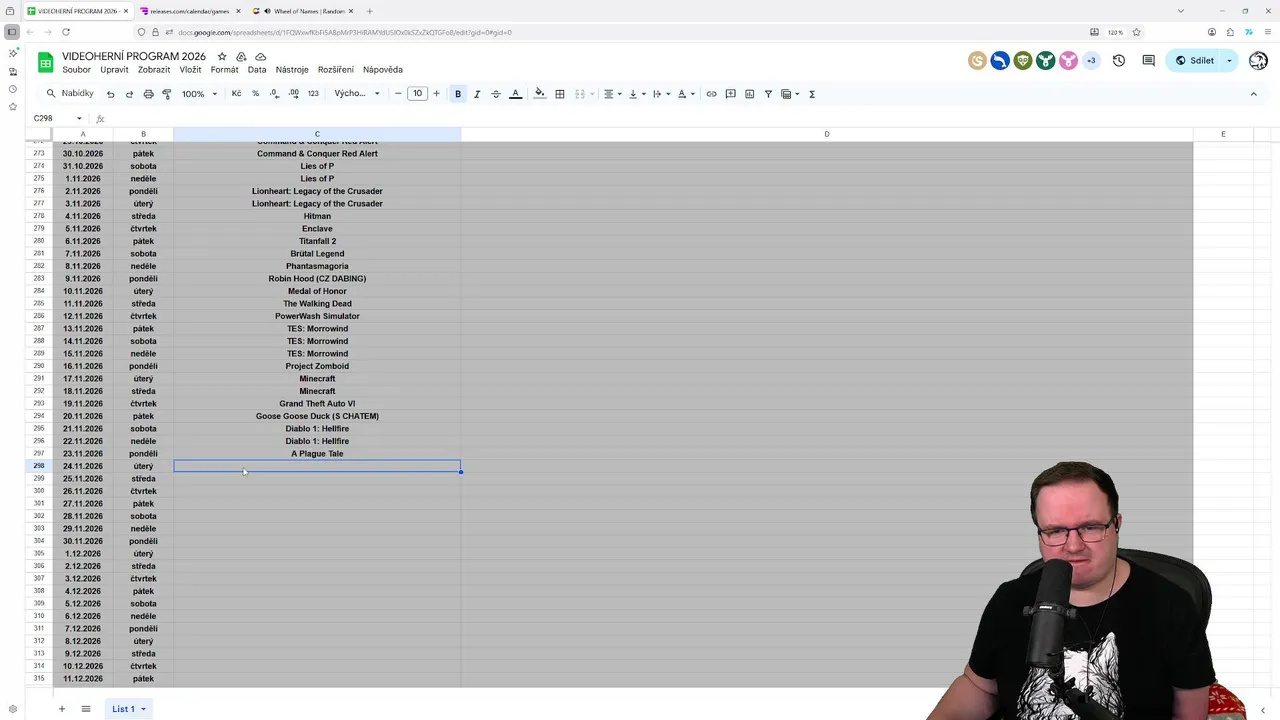Toggle italic formatting

(477, 94)
